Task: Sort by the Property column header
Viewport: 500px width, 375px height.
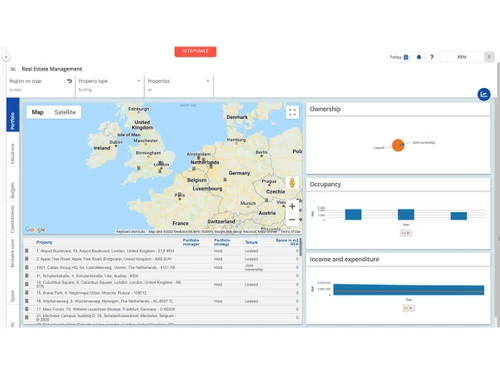Action: pyautogui.click(x=44, y=242)
